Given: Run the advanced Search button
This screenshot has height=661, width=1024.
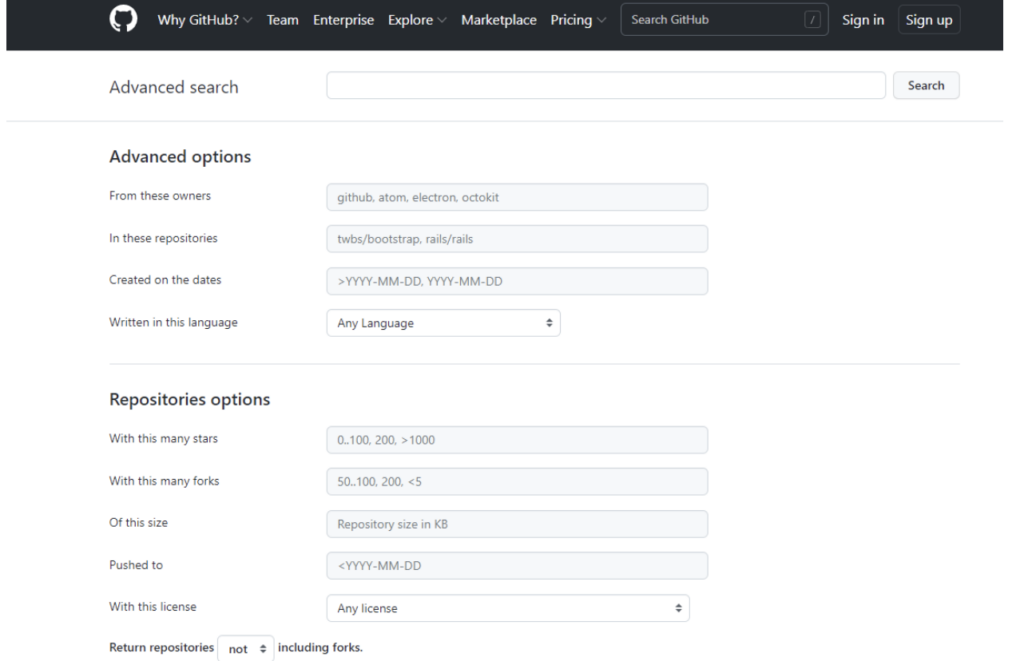Looking at the screenshot, I should pos(925,86).
